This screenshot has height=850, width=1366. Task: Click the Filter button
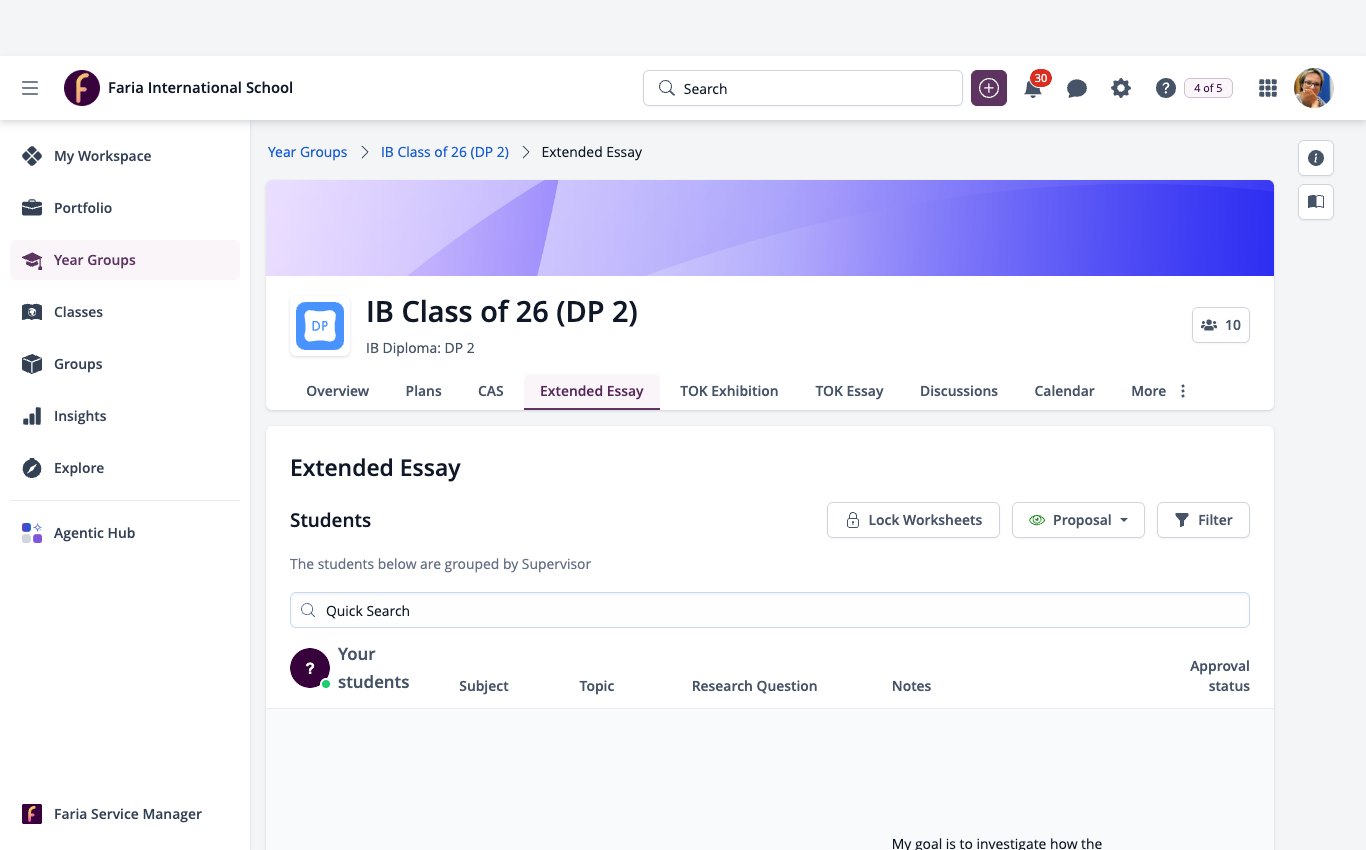1203,520
